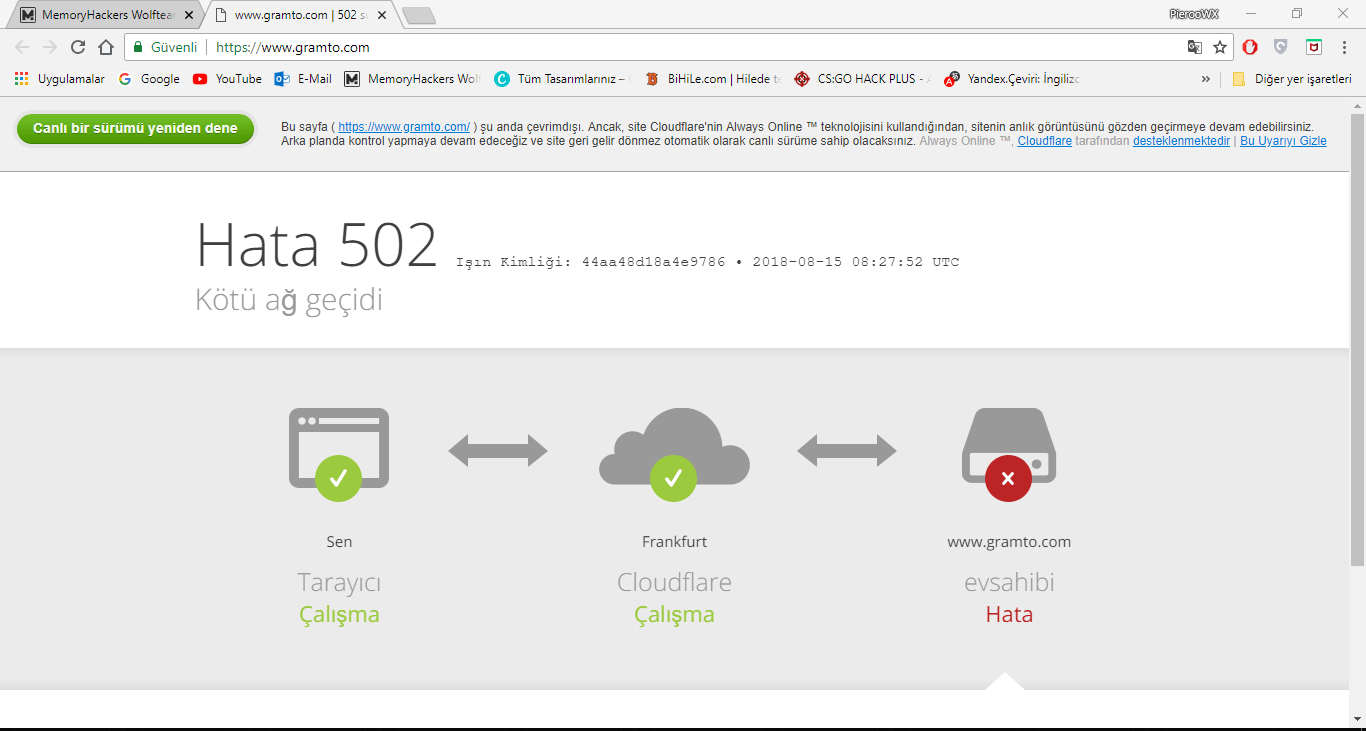The width and height of the screenshot is (1366, 731).
Task: Click the 'Kötü ağ geçidi' subtitle
Action: 289,300
